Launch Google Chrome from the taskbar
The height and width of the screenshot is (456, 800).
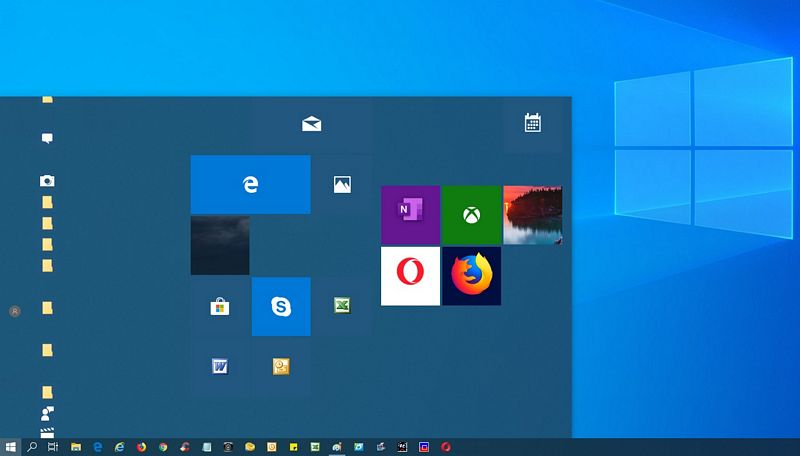[163, 447]
